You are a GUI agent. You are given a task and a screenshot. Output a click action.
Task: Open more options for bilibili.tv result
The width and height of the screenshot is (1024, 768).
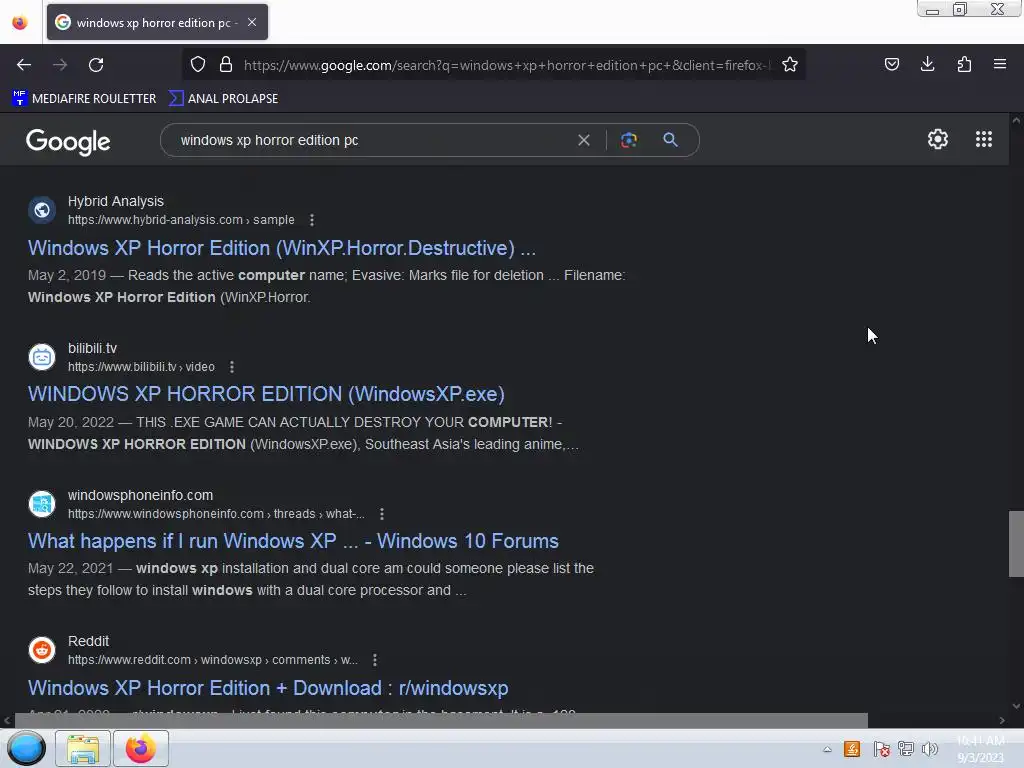(232, 367)
